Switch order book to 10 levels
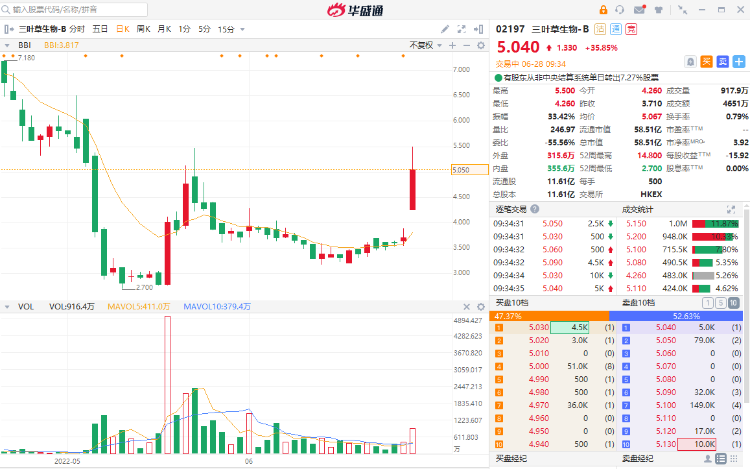Viewport: 750px width, 469px height. (733, 303)
